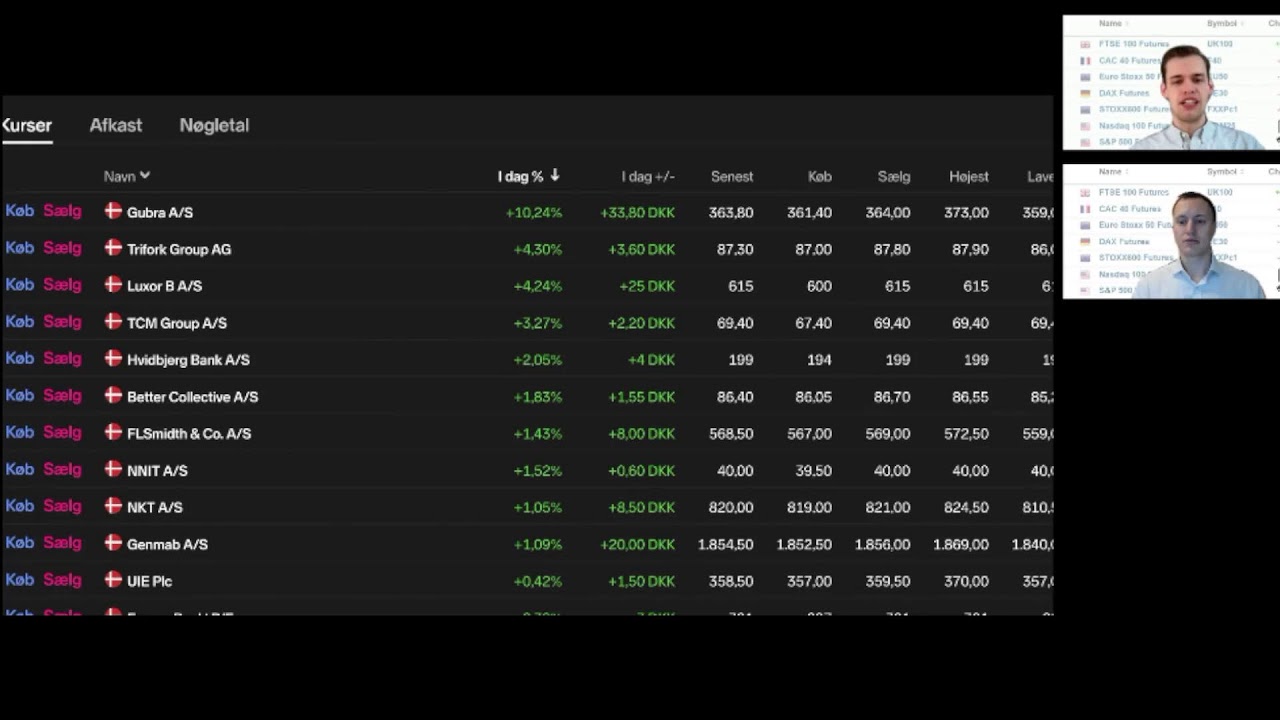This screenshot has height=720, width=1280.
Task: Click Sælg for UIE Plc
Action: tap(62, 580)
